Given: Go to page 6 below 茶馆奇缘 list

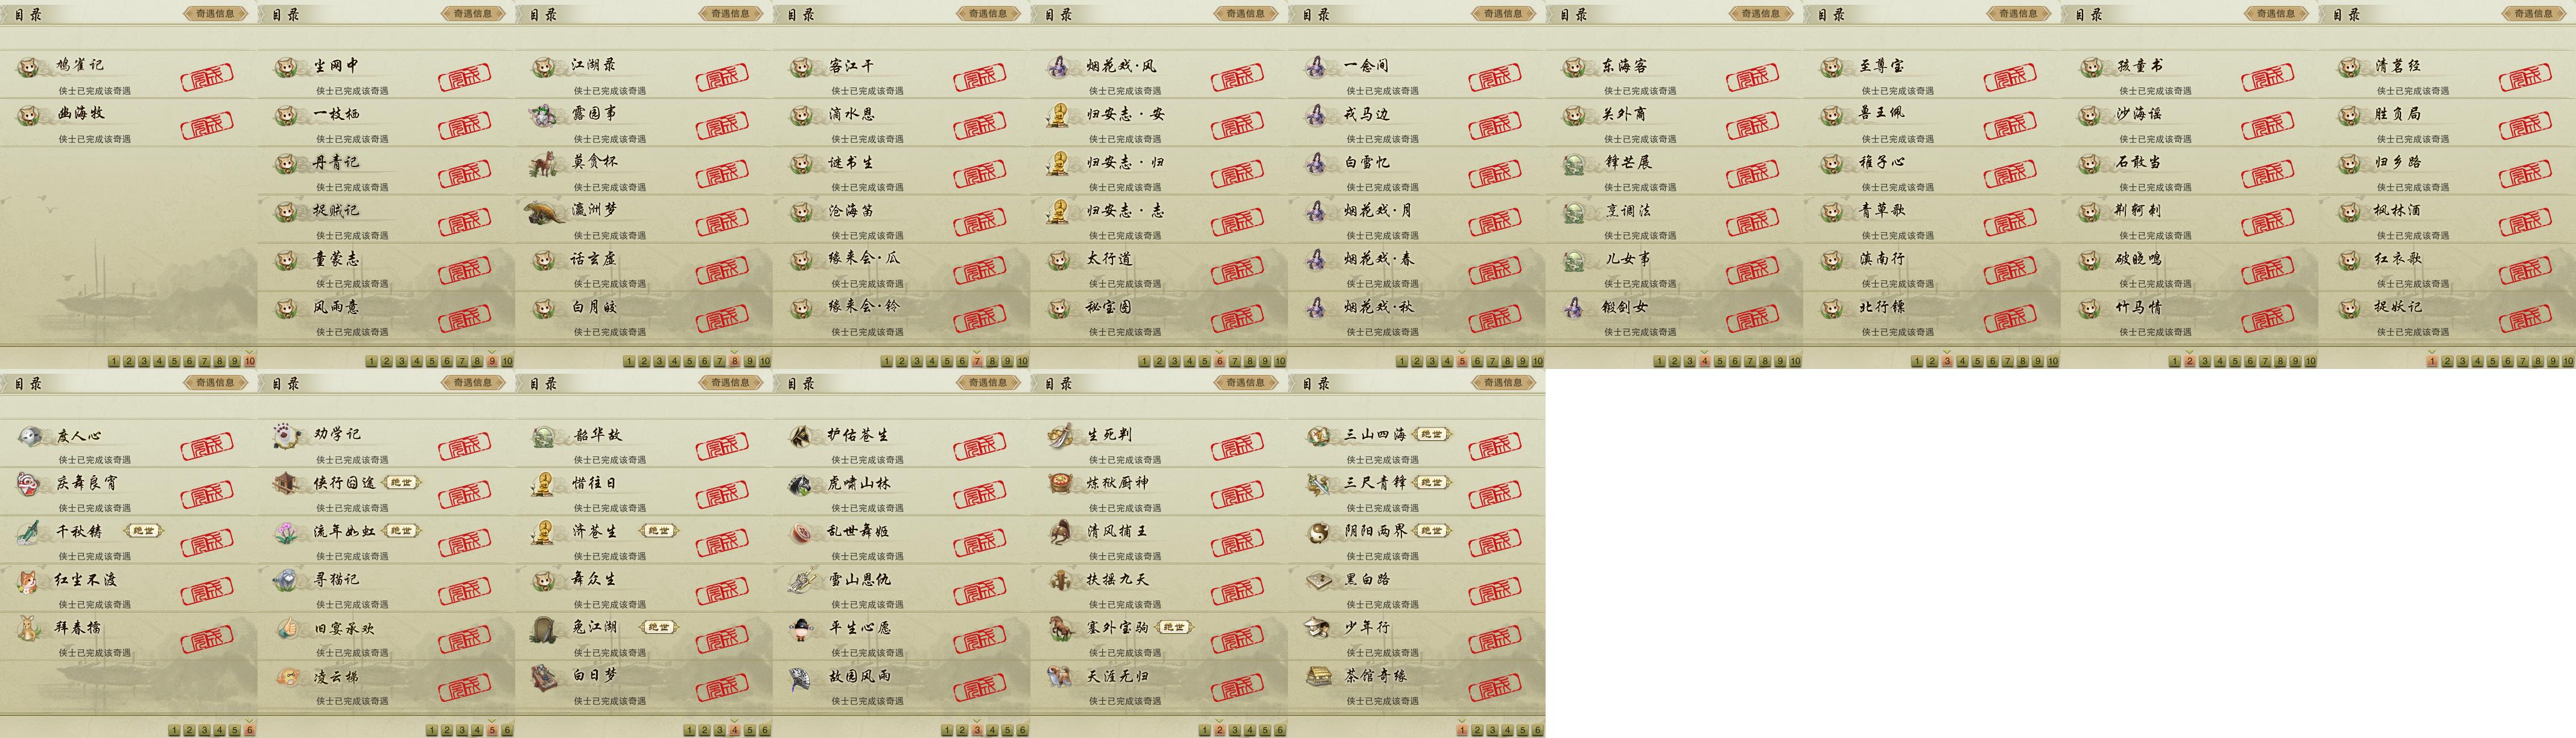Looking at the screenshot, I should click(1538, 730).
